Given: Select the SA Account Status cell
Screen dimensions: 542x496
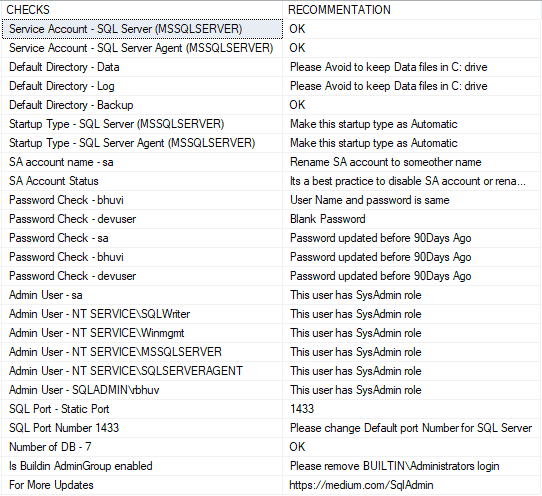Looking at the screenshot, I should pyautogui.click(x=142, y=181).
